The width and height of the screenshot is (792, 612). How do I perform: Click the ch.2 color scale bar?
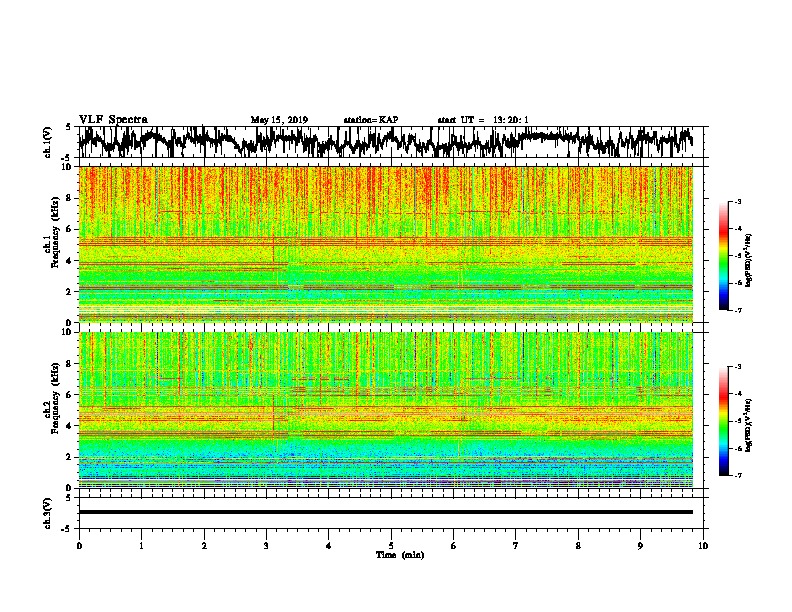[x=723, y=421]
